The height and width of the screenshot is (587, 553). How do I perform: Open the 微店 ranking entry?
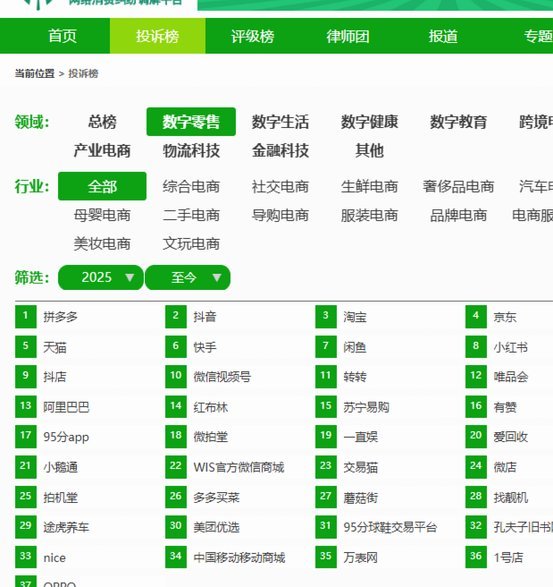tap(505, 467)
